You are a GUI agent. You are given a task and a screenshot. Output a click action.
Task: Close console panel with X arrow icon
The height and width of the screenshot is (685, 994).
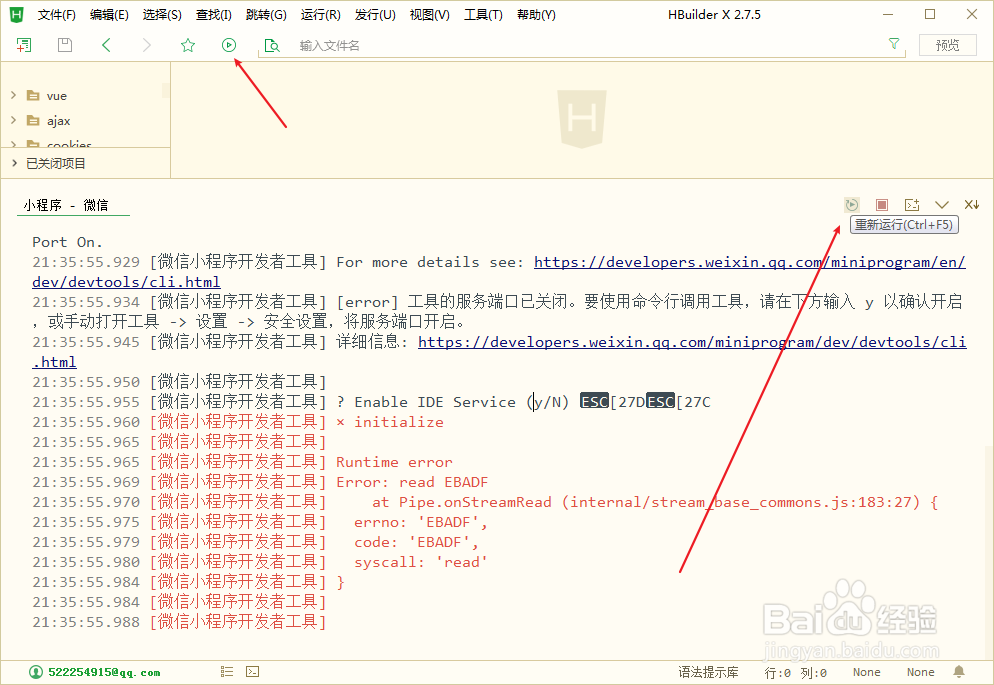[x=972, y=205]
